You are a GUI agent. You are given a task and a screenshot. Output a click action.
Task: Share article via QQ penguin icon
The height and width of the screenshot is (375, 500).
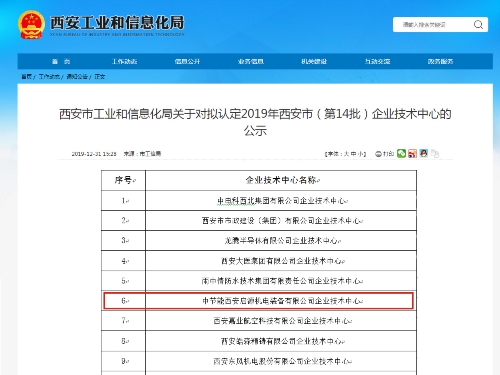coord(423,153)
